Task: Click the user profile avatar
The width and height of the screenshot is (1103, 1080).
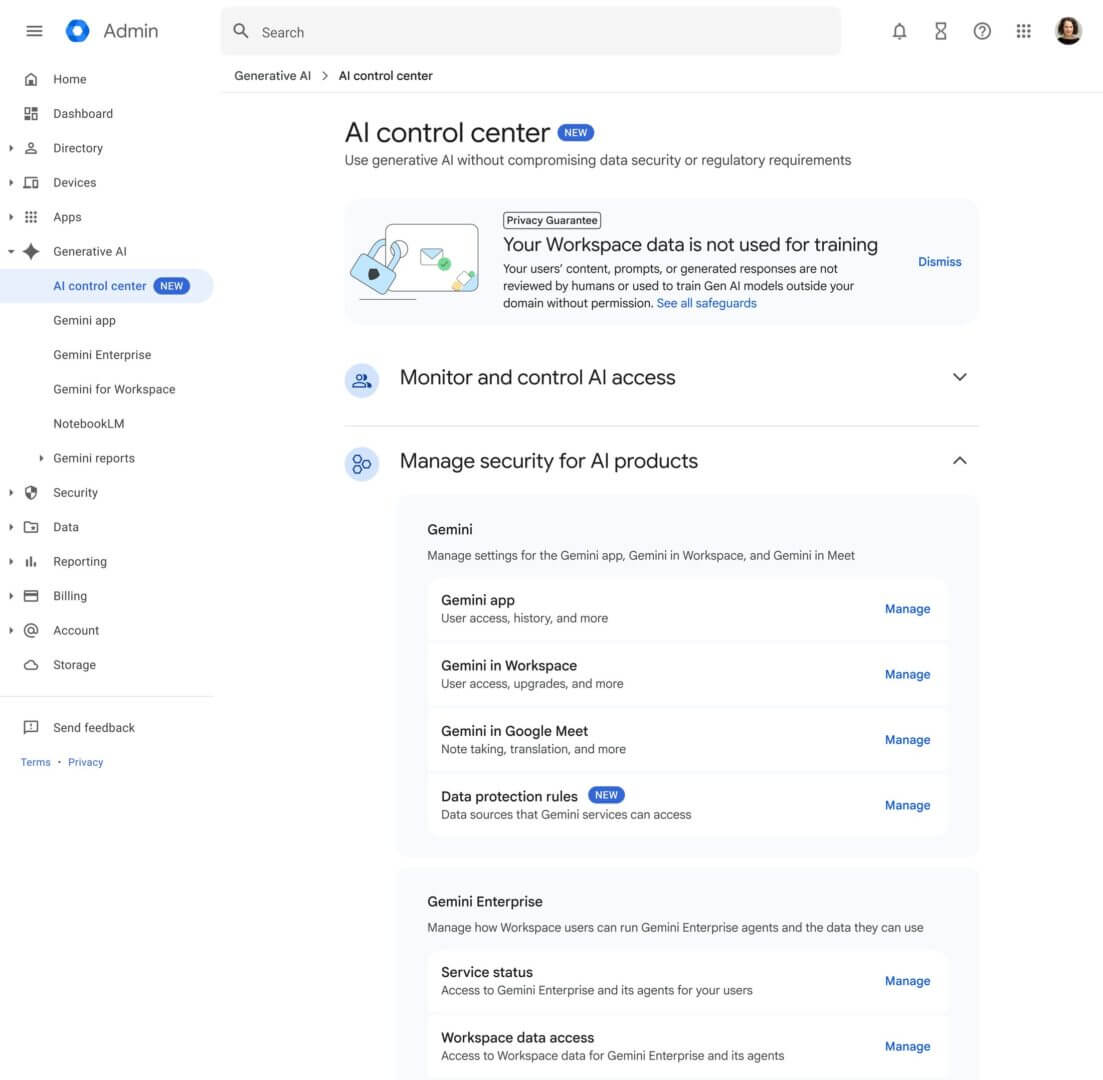Action: (x=1068, y=32)
